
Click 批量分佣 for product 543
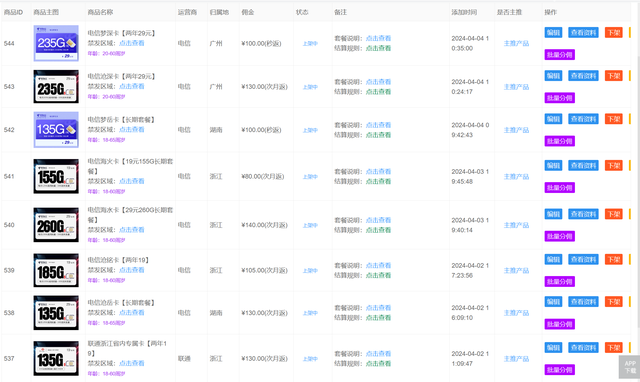click(x=560, y=98)
